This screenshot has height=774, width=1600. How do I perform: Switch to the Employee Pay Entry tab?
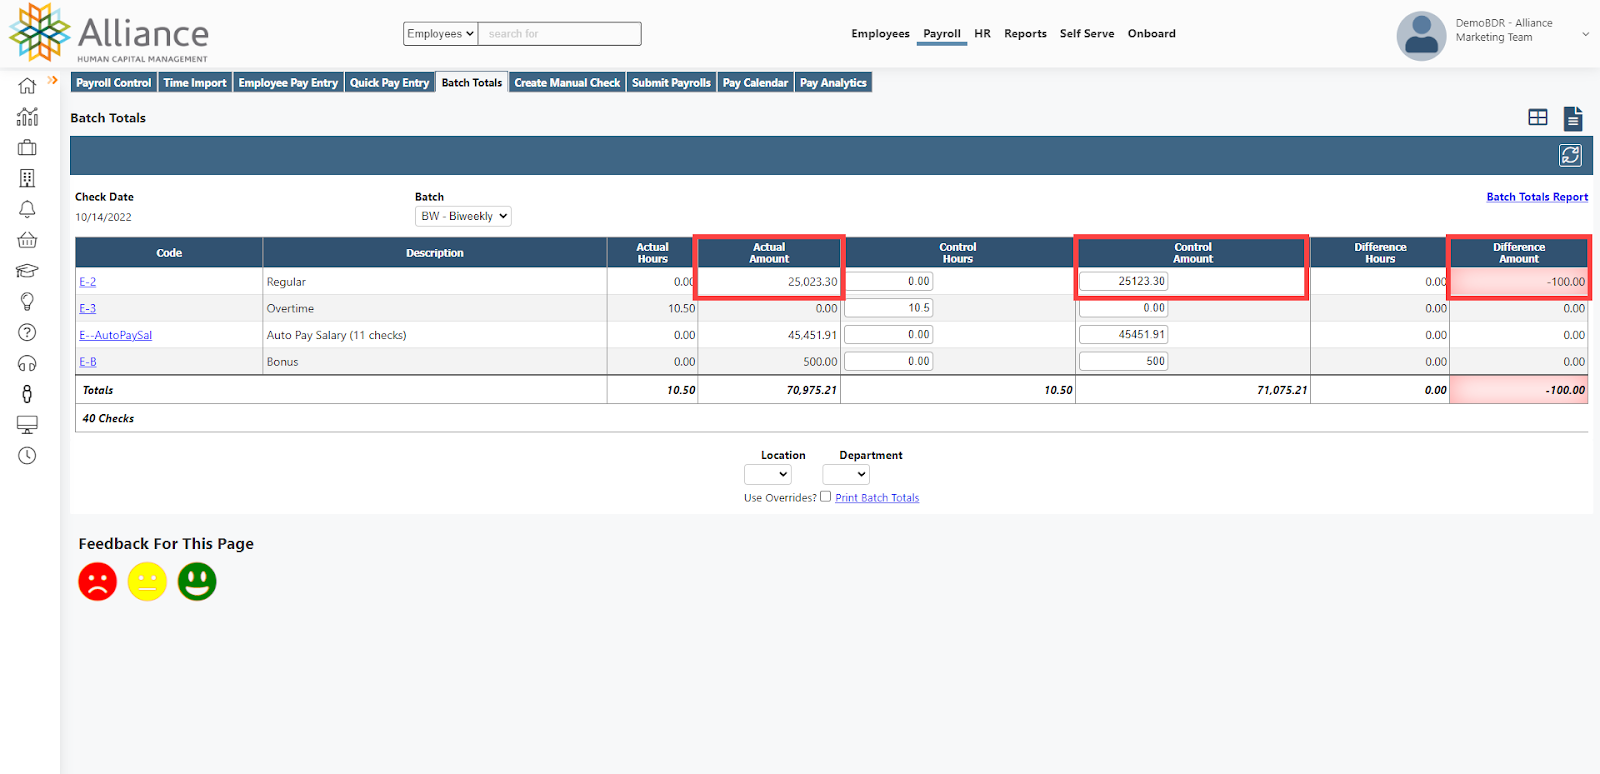point(288,83)
